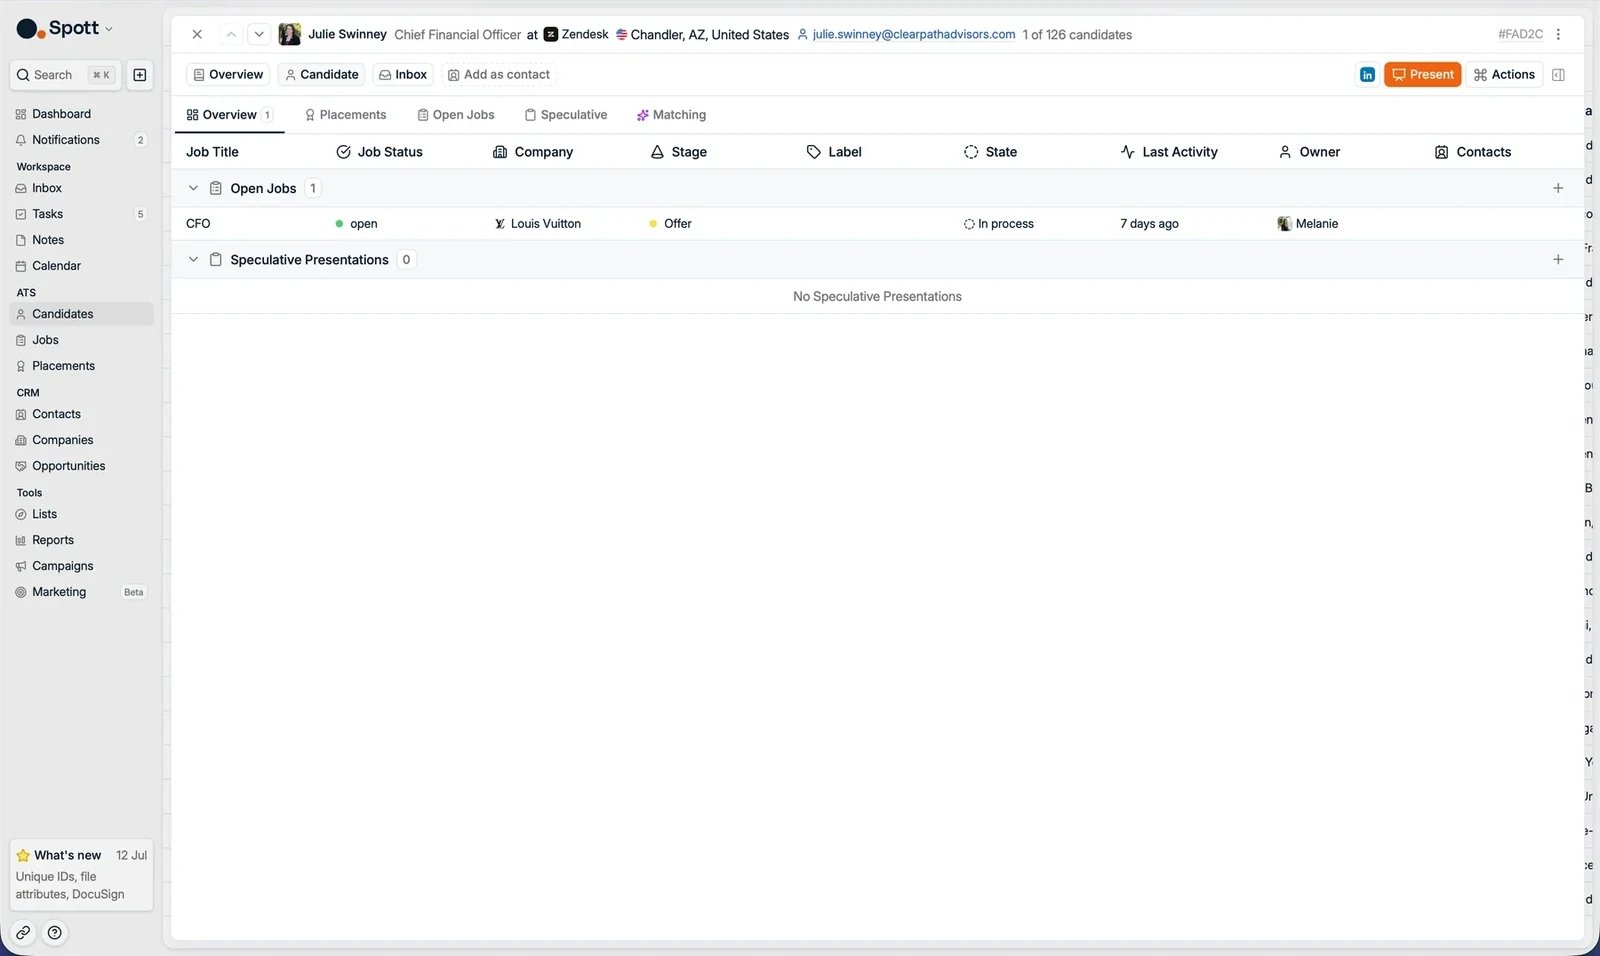
Task: Go to Jobs under ATS
Action: pos(81,340)
